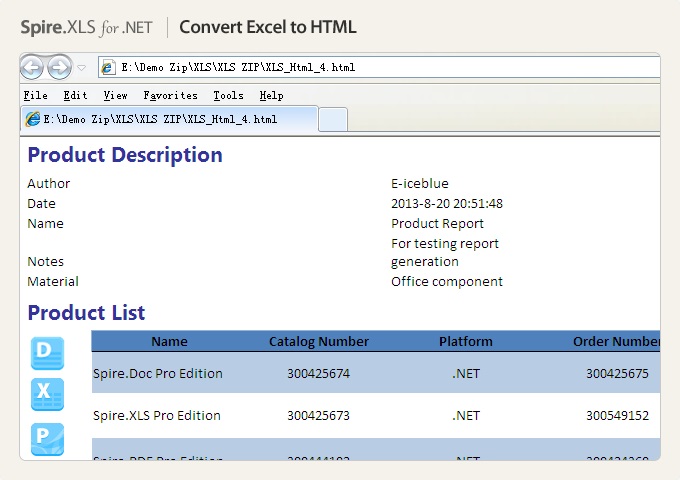Click .NET platform cell in Spire.XLS row
Viewport: 680px width, 480px height.
coord(466,415)
